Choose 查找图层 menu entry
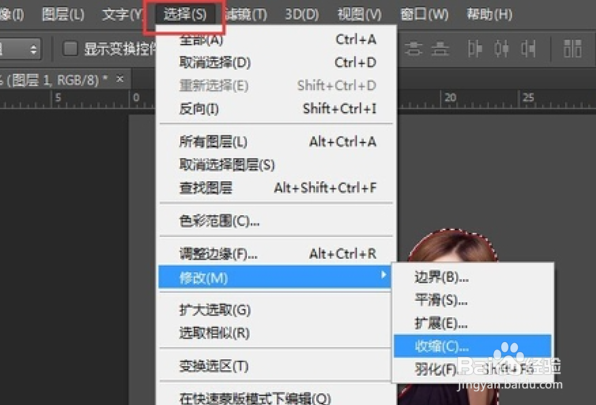This screenshot has height=405, width=596. tap(276, 188)
